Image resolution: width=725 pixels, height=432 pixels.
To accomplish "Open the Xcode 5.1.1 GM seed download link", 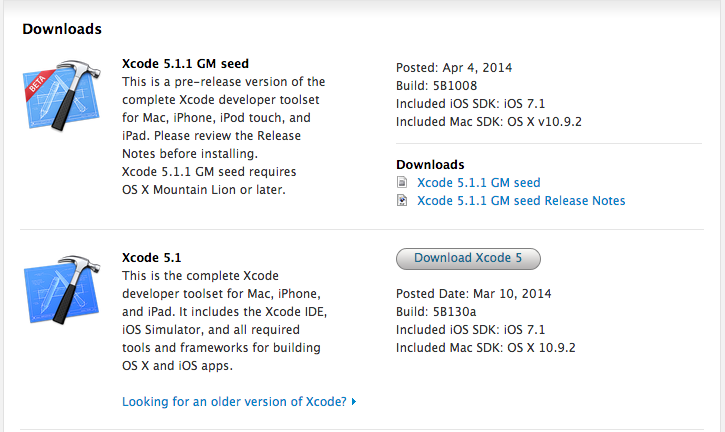I will pyautogui.click(x=478, y=183).
